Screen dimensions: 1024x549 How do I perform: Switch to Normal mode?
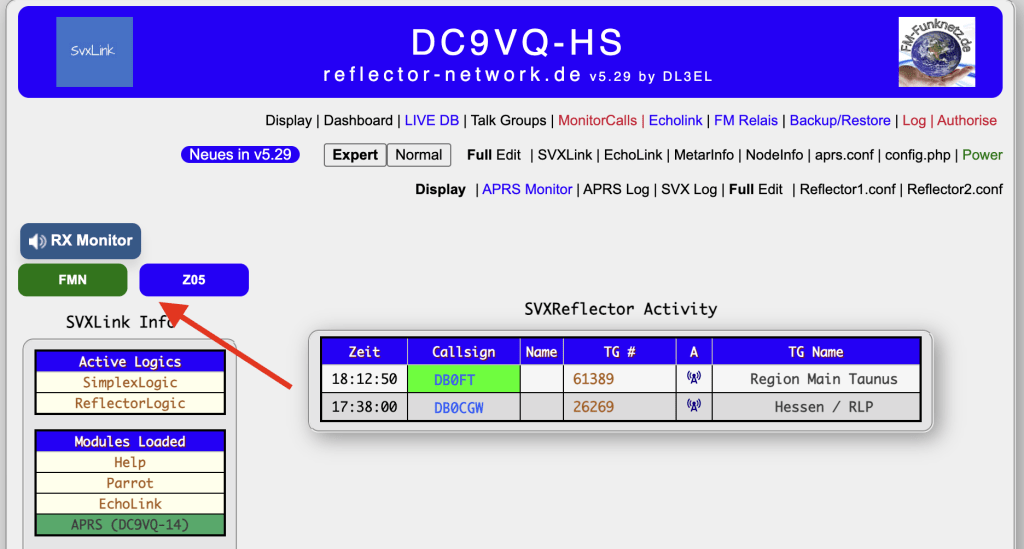pos(418,155)
